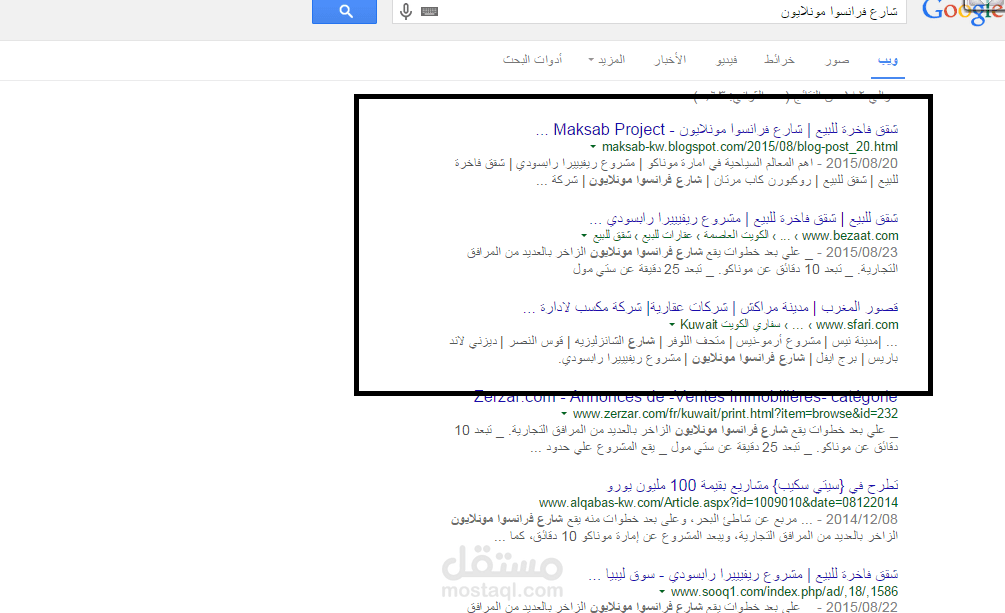The image size is (1005, 613).
Task: Select the ويب tab
Action: [888, 60]
